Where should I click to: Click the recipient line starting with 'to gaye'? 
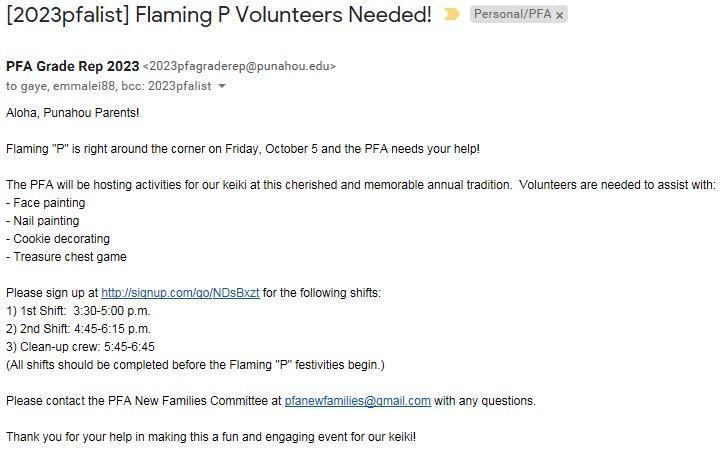click(x=108, y=86)
